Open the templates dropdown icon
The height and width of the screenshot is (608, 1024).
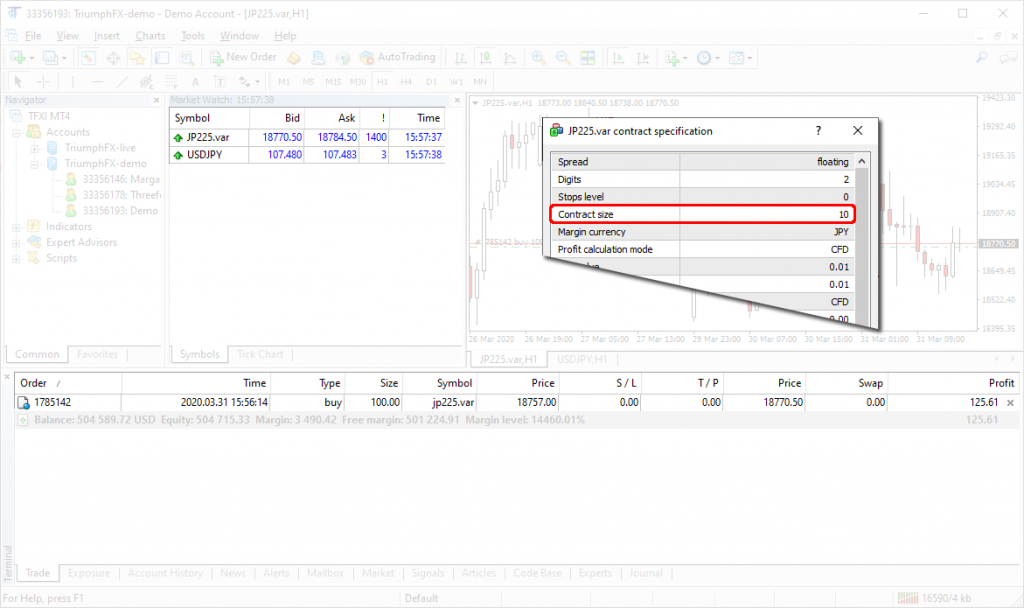coord(740,58)
